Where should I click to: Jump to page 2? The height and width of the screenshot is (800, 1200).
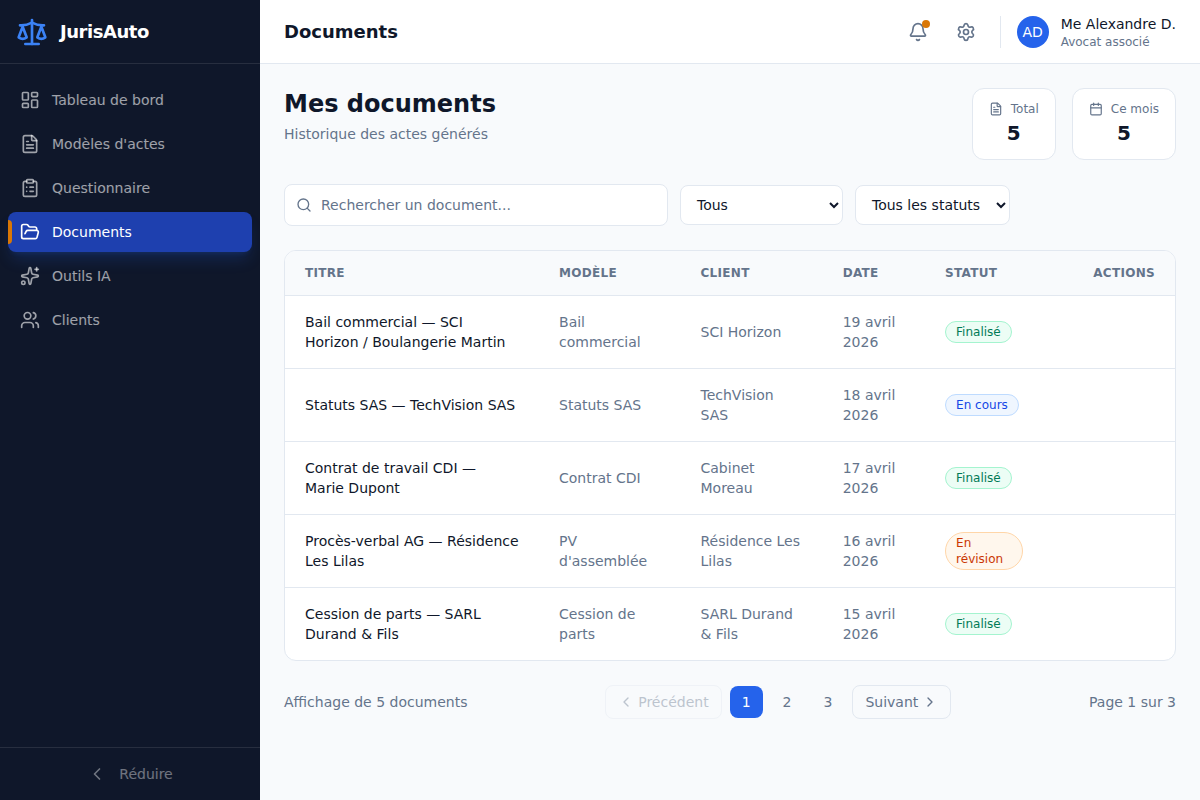(x=787, y=702)
